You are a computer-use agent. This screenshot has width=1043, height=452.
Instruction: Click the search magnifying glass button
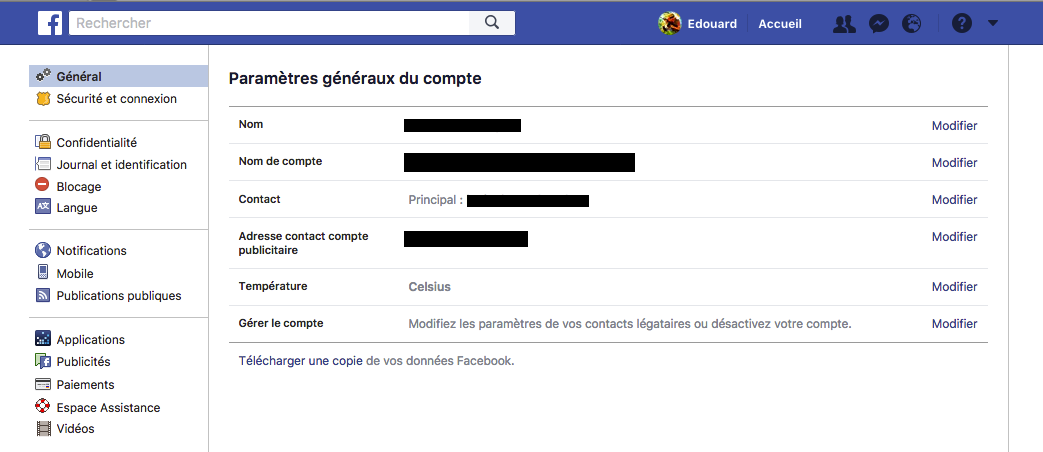(492, 23)
